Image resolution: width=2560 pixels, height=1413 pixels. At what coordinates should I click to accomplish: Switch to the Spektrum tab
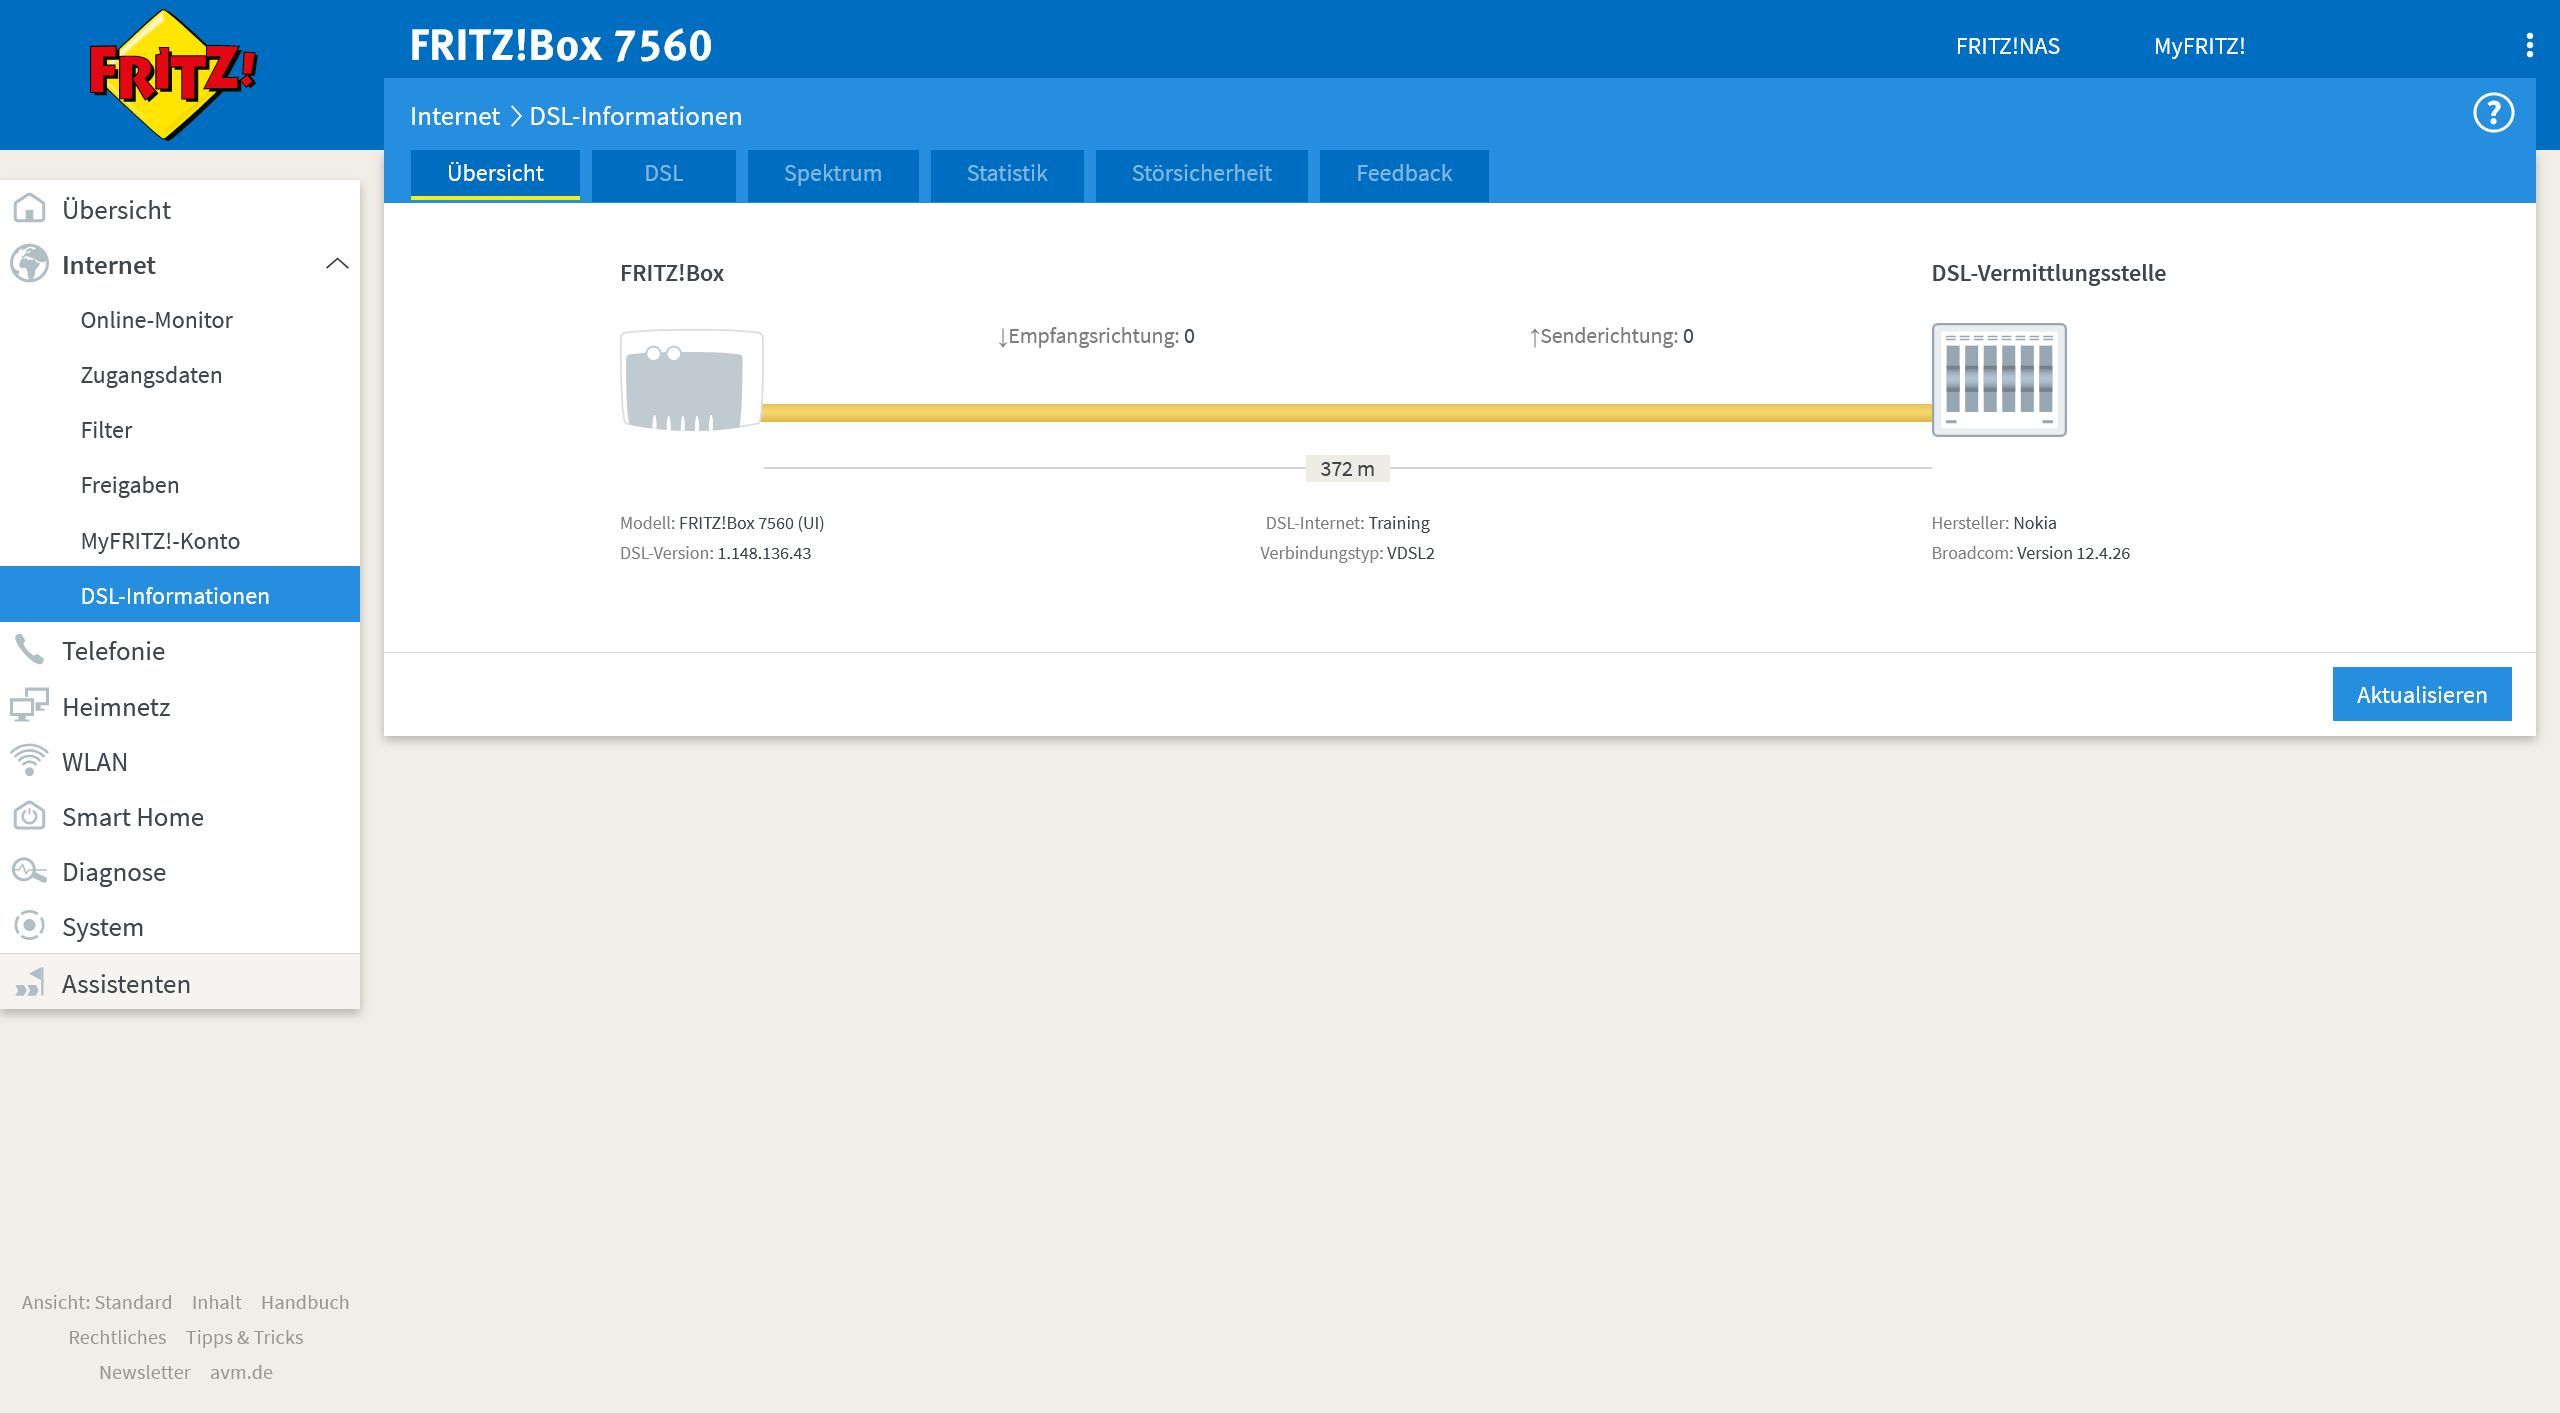coord(832,174)
